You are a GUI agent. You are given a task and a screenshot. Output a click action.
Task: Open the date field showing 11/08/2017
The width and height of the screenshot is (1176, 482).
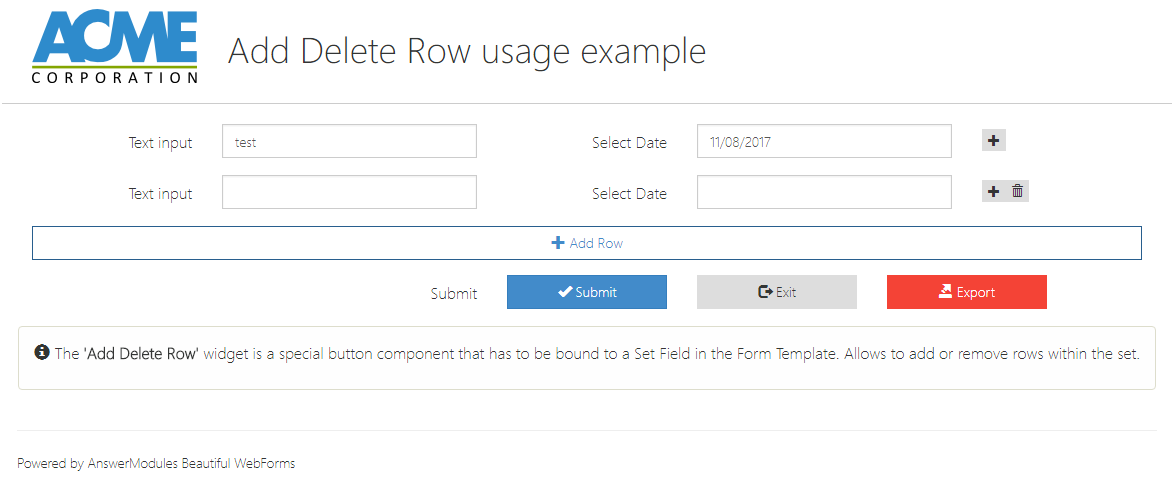823,142
